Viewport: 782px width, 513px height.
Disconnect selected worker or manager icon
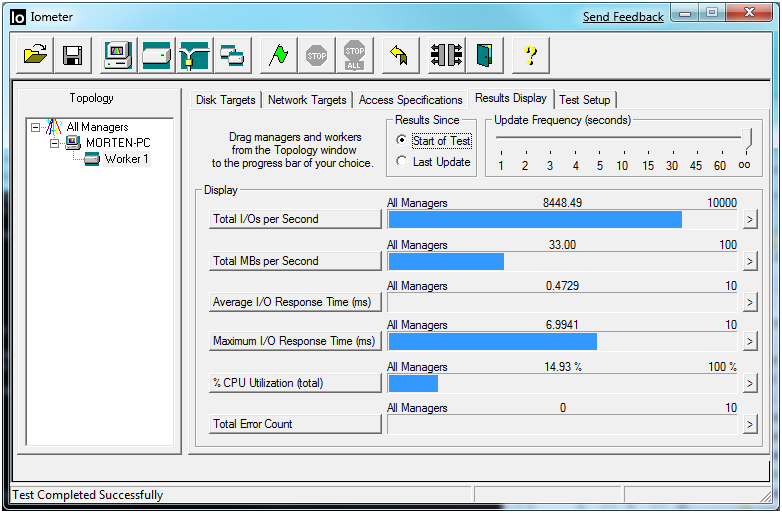point(446,55)
